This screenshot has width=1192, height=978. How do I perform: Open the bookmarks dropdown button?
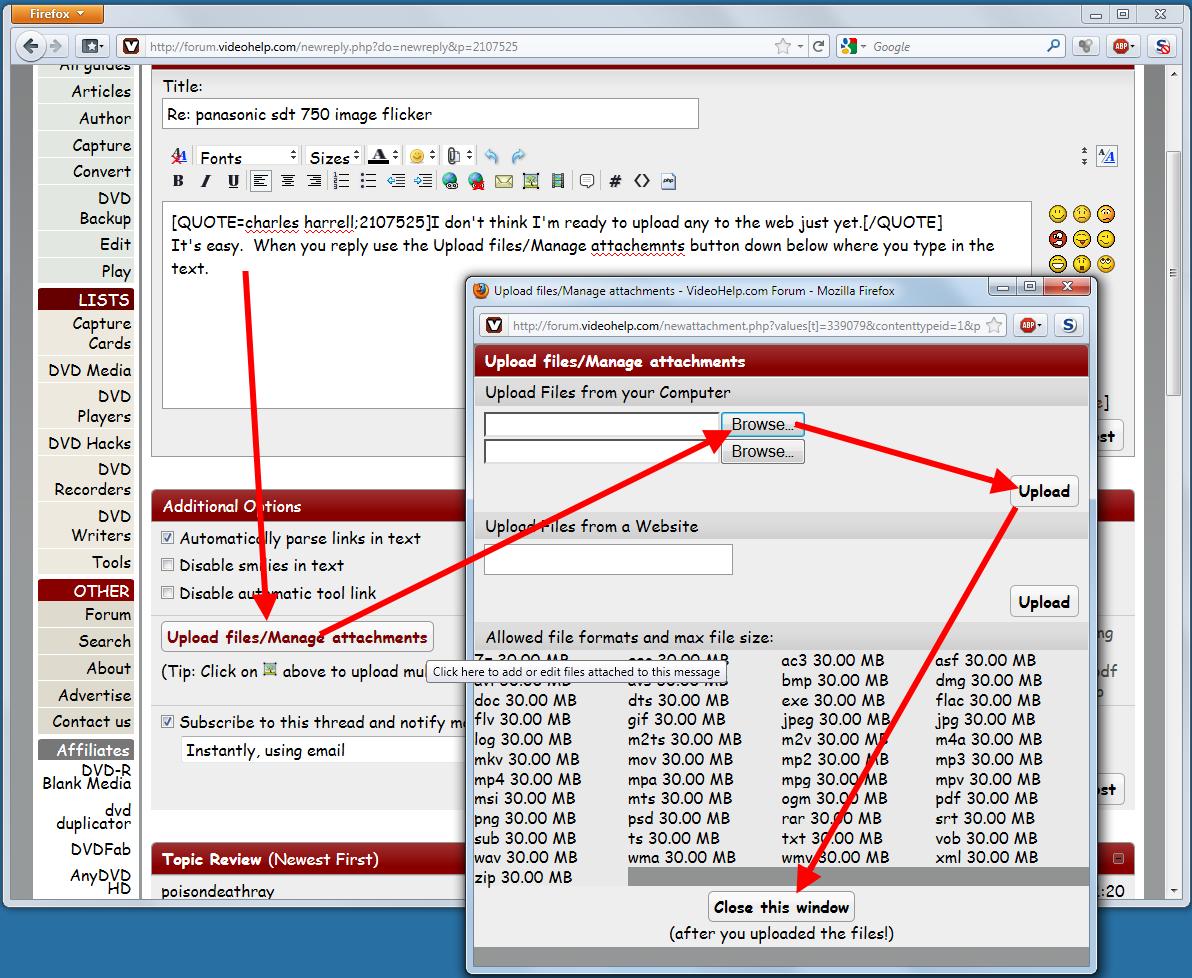[93, 46]
